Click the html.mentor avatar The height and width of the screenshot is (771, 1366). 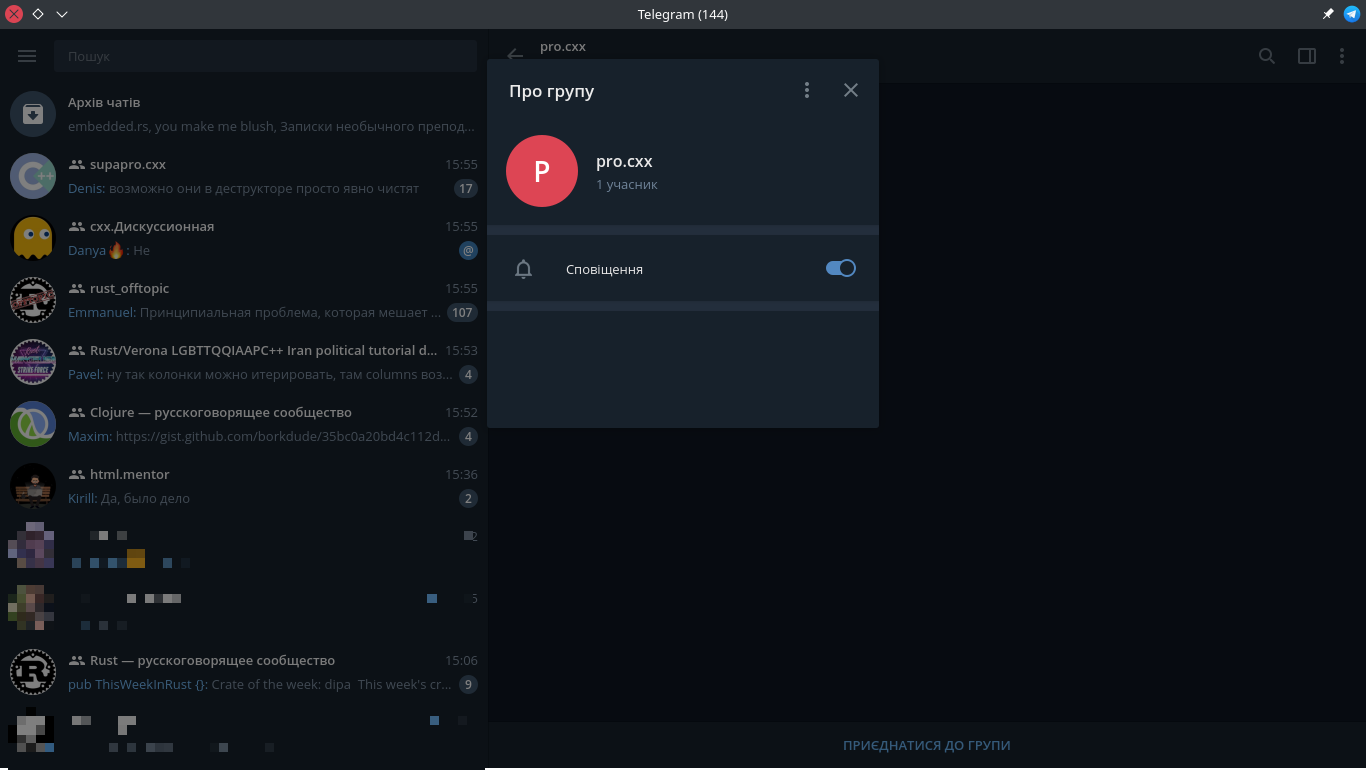[33, 486]
